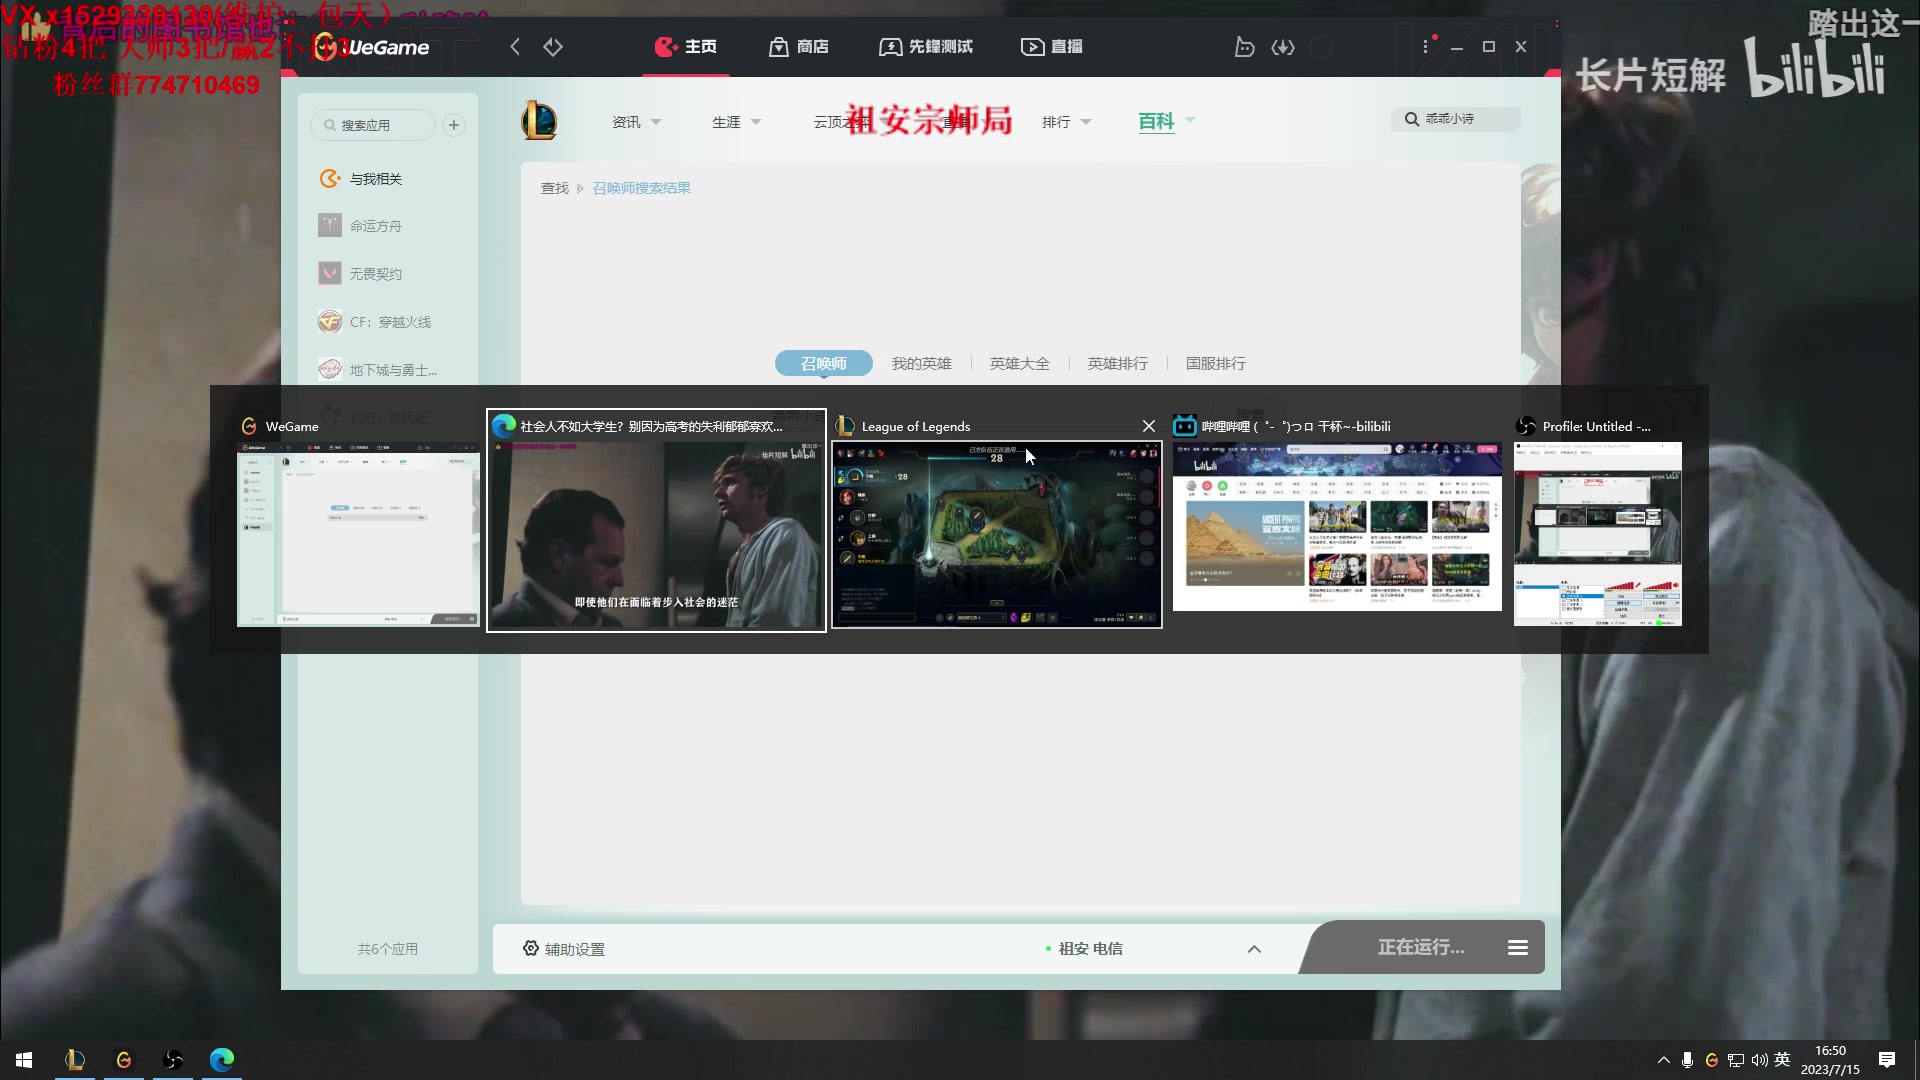
Task: Switch the 英 input method indicator
Action: [1782, 1060]
